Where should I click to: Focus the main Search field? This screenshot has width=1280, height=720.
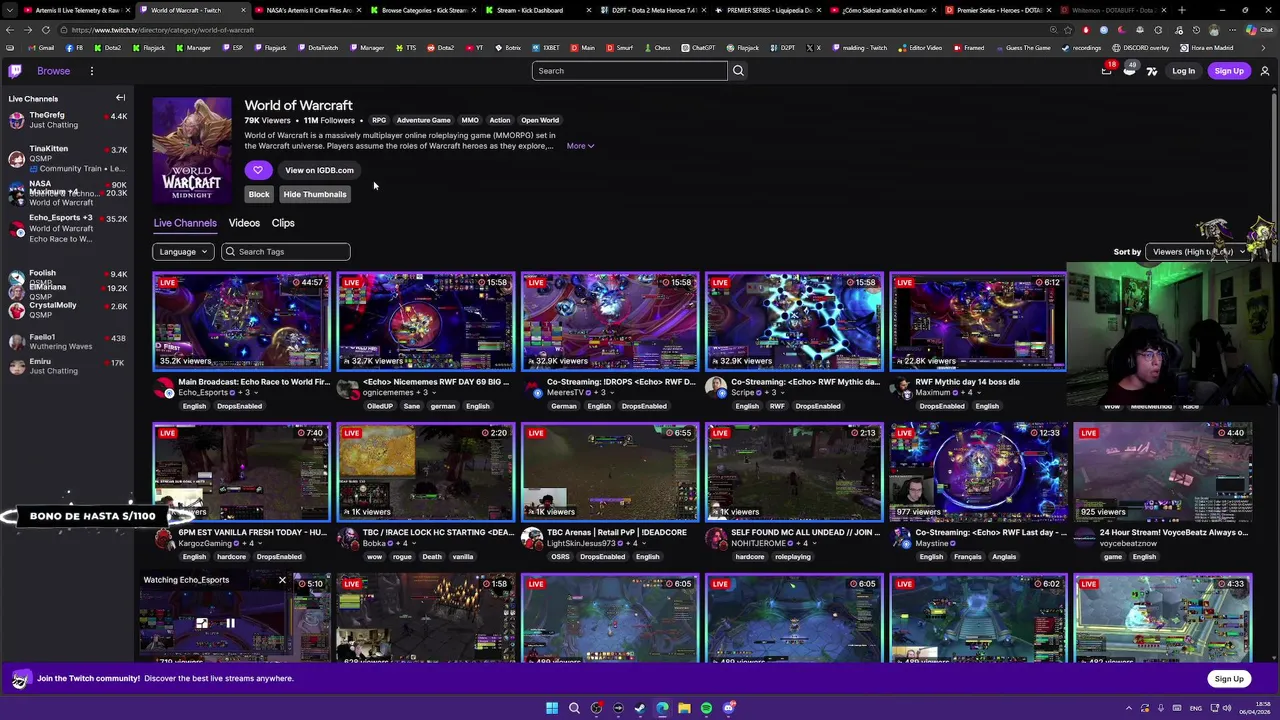click(630, 71)
